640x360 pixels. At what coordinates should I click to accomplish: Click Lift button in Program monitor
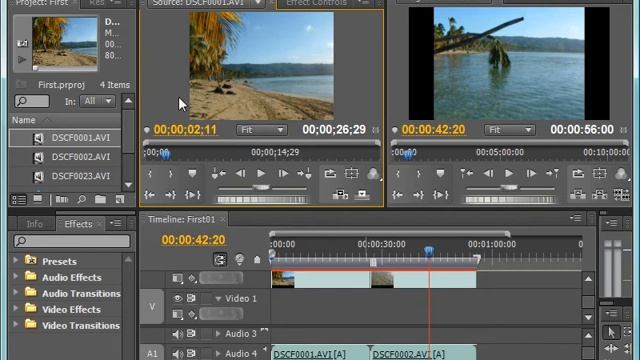click(x=578, y=194)
